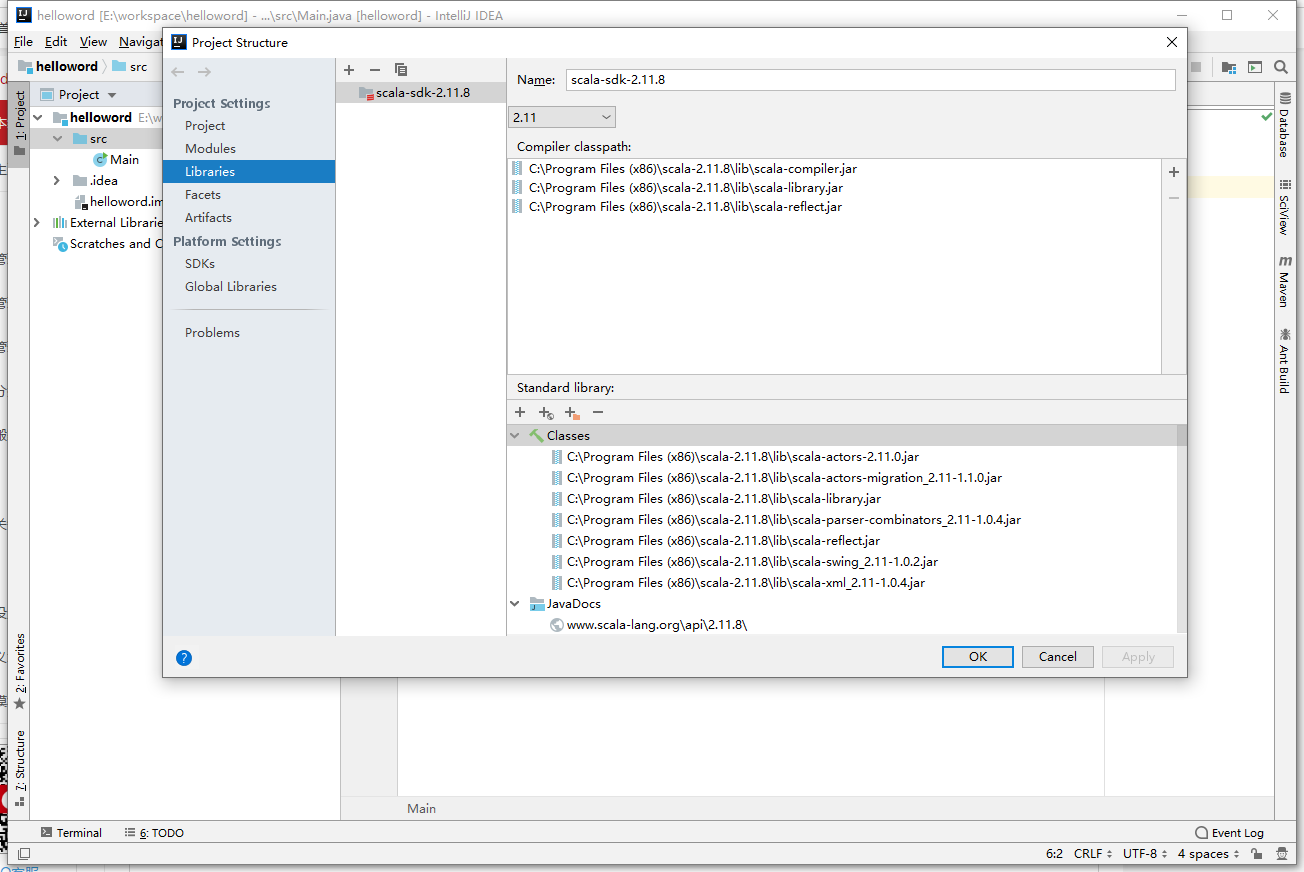Screen dimensions: 1304x872
Task: Remove selected library with minus icon
Action: pyautogui.click(x=375, y=70)
